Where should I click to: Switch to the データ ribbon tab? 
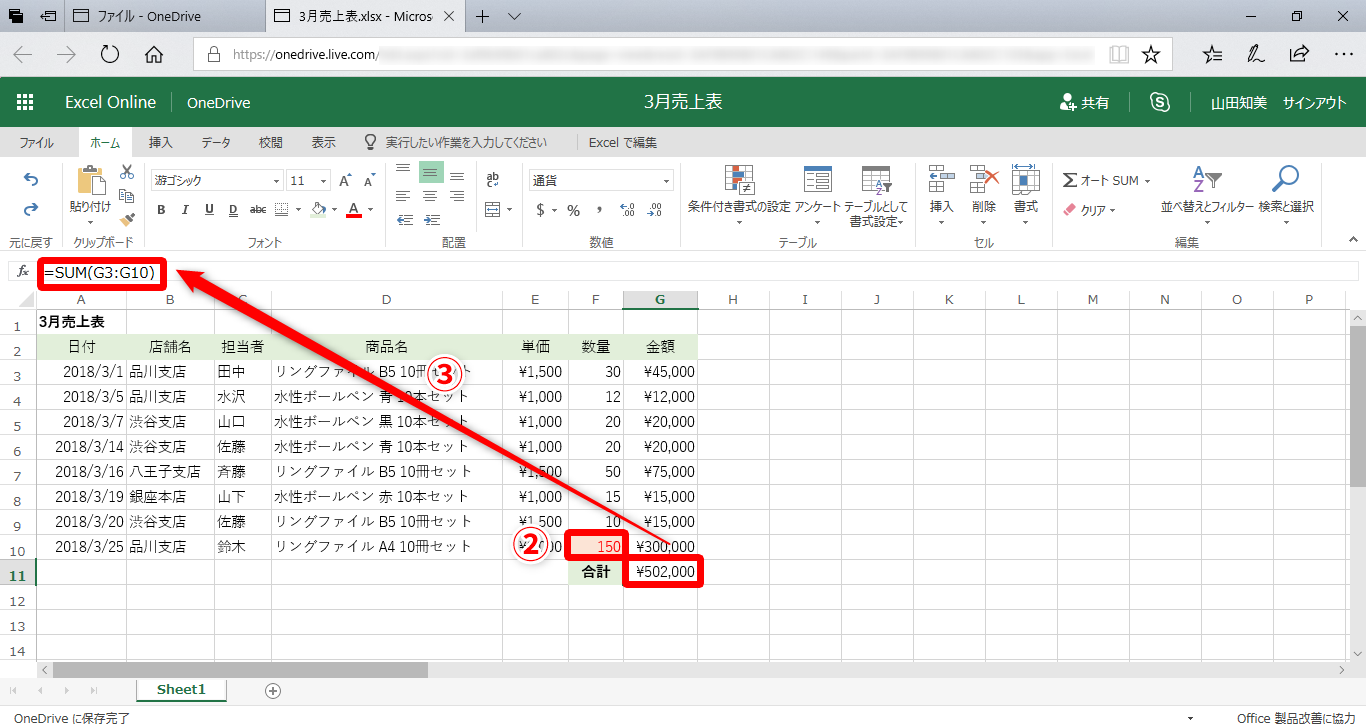point(216,143)
